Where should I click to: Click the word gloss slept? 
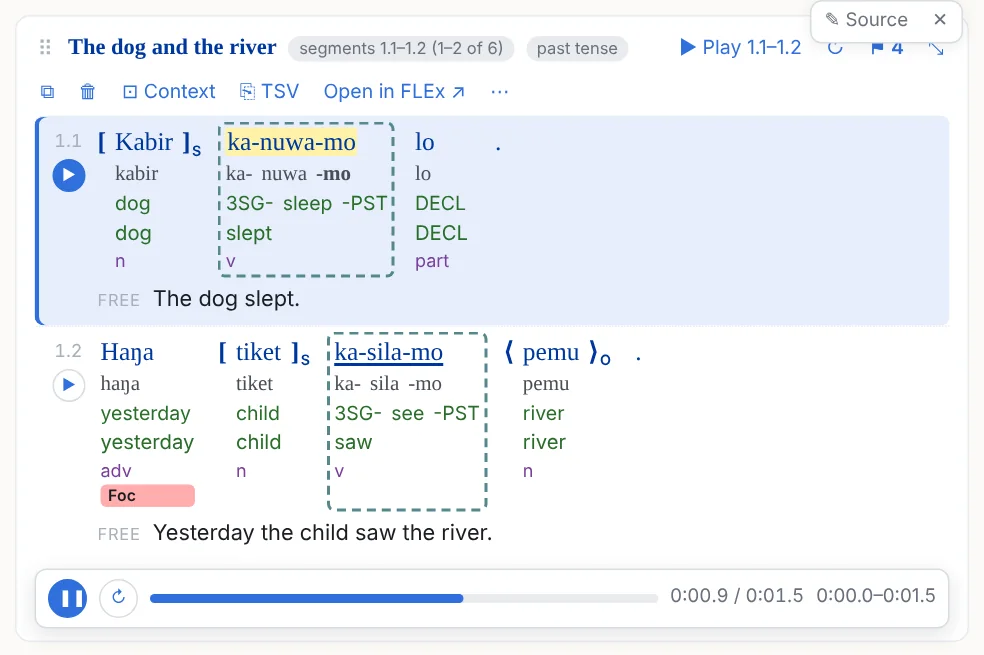pyautogui.click(x=249, y=233)
